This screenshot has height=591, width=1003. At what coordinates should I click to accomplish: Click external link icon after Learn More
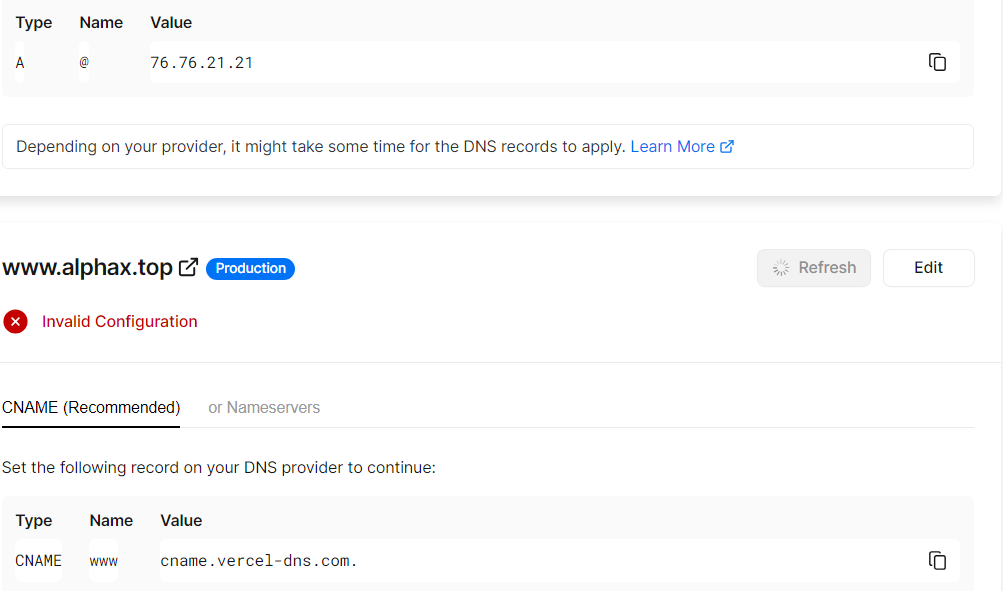[727, 147]
